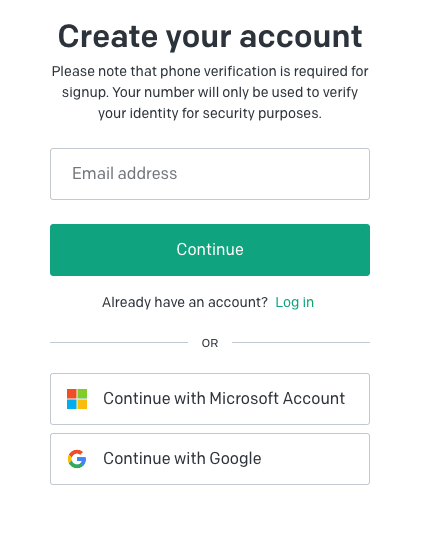The image size is (423, 540).
Task: Choose Continue with Google
Action: point(210,459)
